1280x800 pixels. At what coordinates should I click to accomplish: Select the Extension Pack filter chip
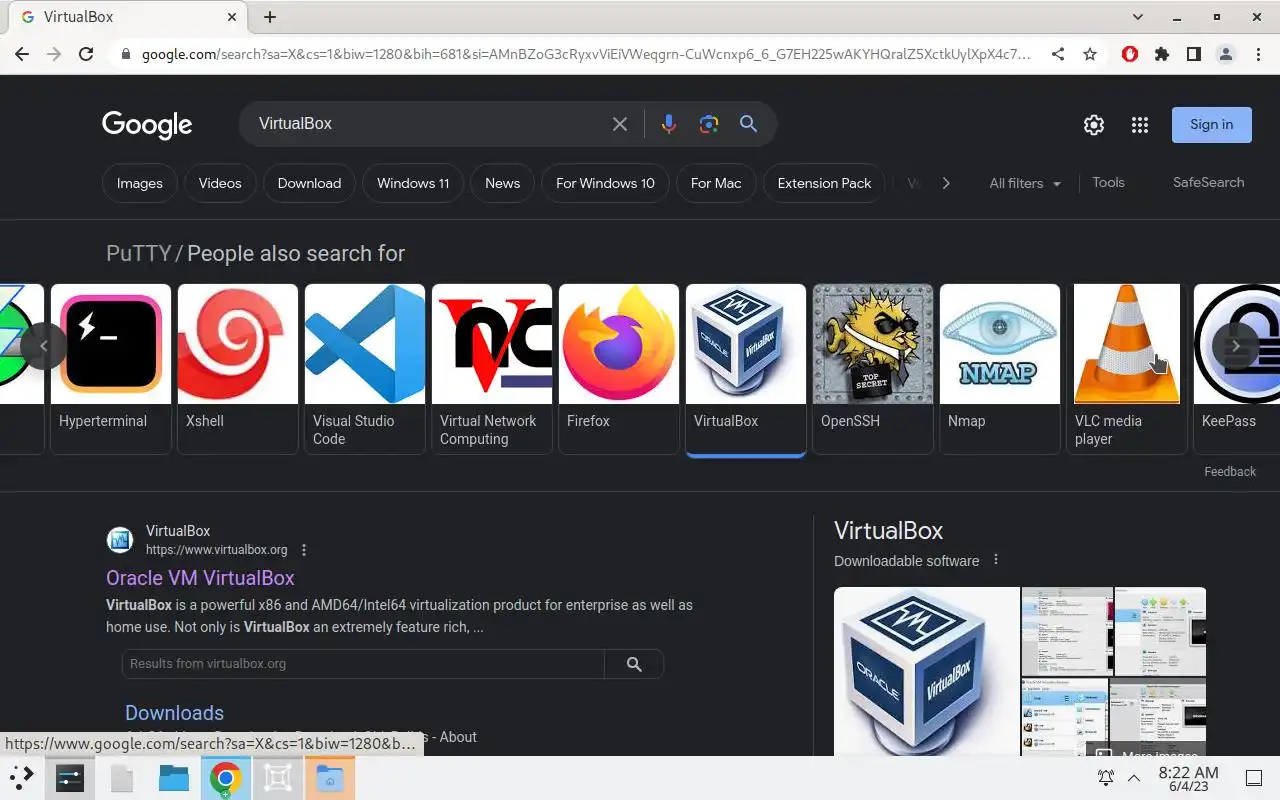(824, 183)
